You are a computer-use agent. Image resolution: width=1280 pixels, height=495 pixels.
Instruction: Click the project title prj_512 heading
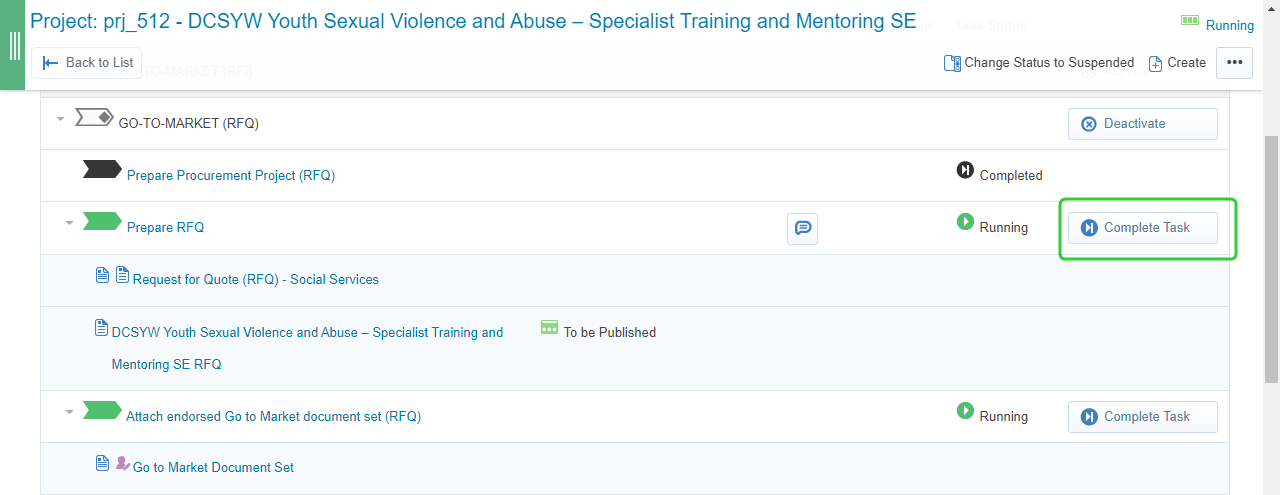coord(473,21)
